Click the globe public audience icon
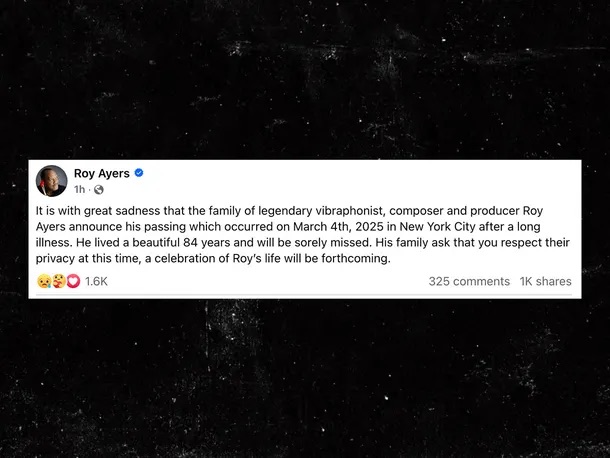Viewport: 610px width, 458px height. (x=98, y=189)
